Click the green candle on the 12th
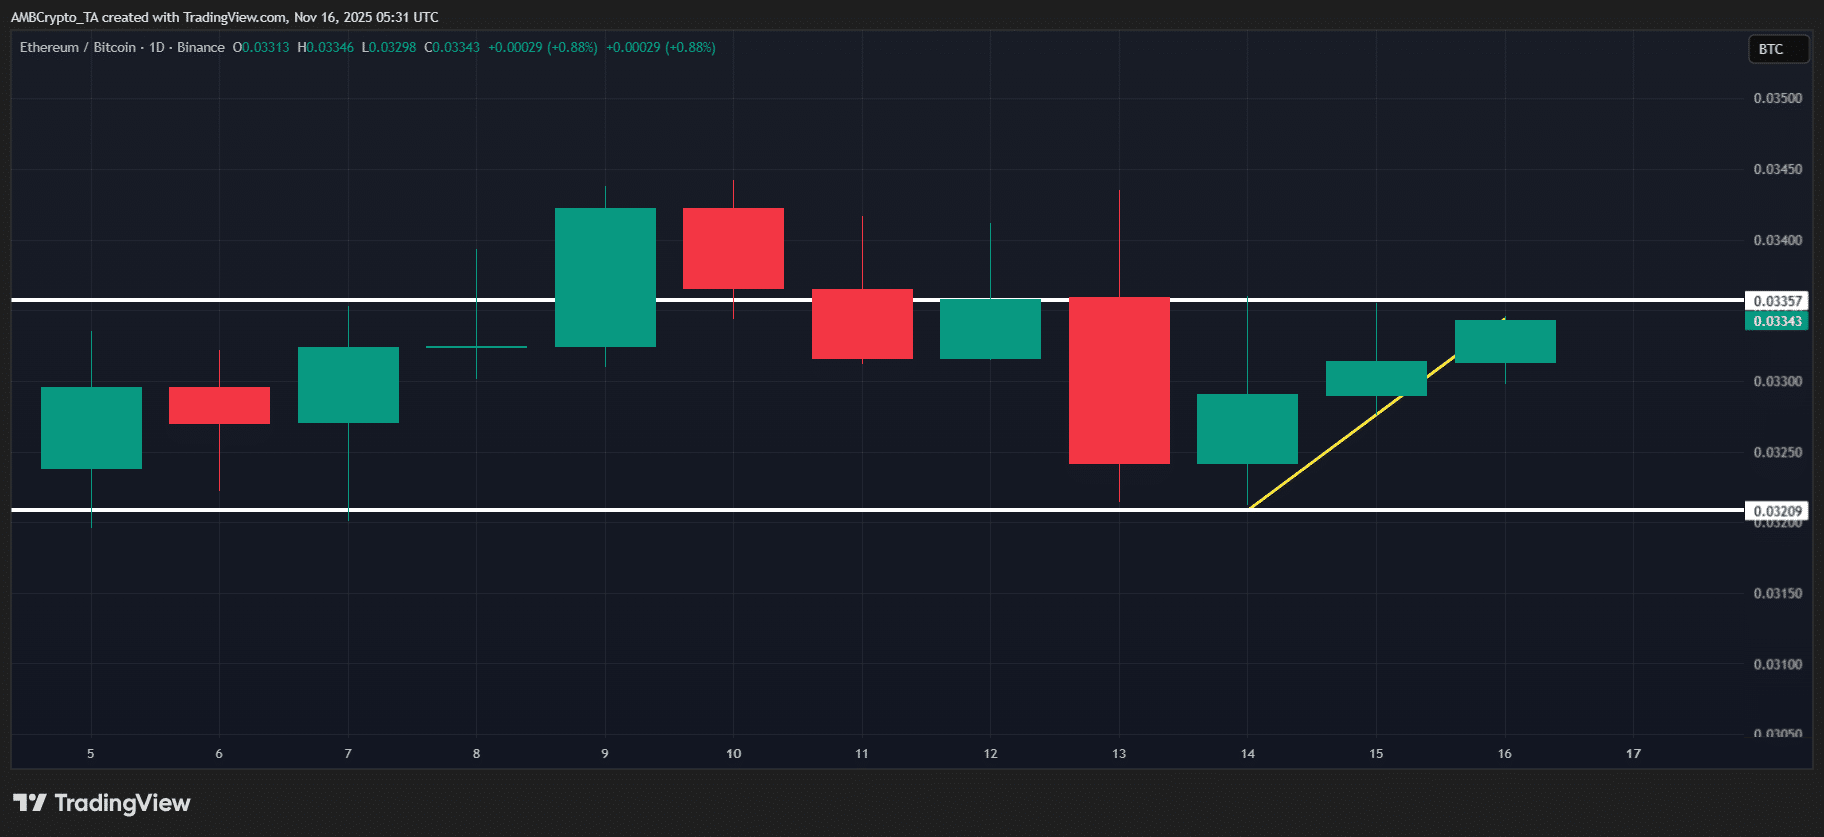Viewport: 1824px width, 837px height. point(990,329)
